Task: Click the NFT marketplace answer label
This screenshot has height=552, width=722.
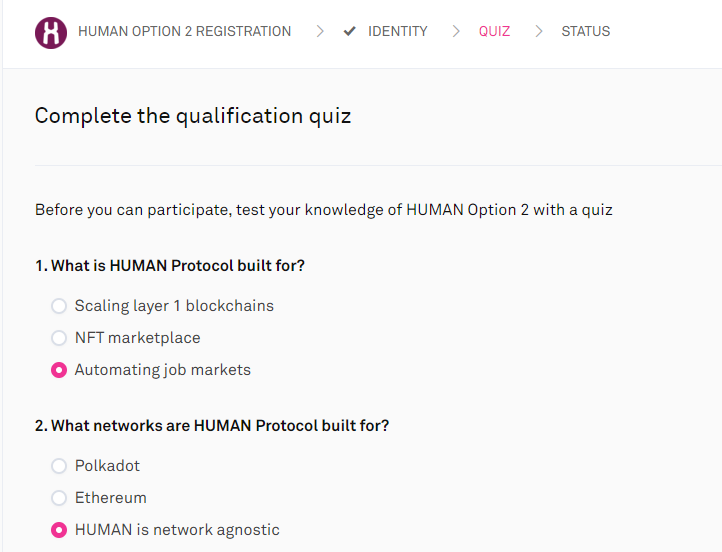Action: (x=137, y=338)
